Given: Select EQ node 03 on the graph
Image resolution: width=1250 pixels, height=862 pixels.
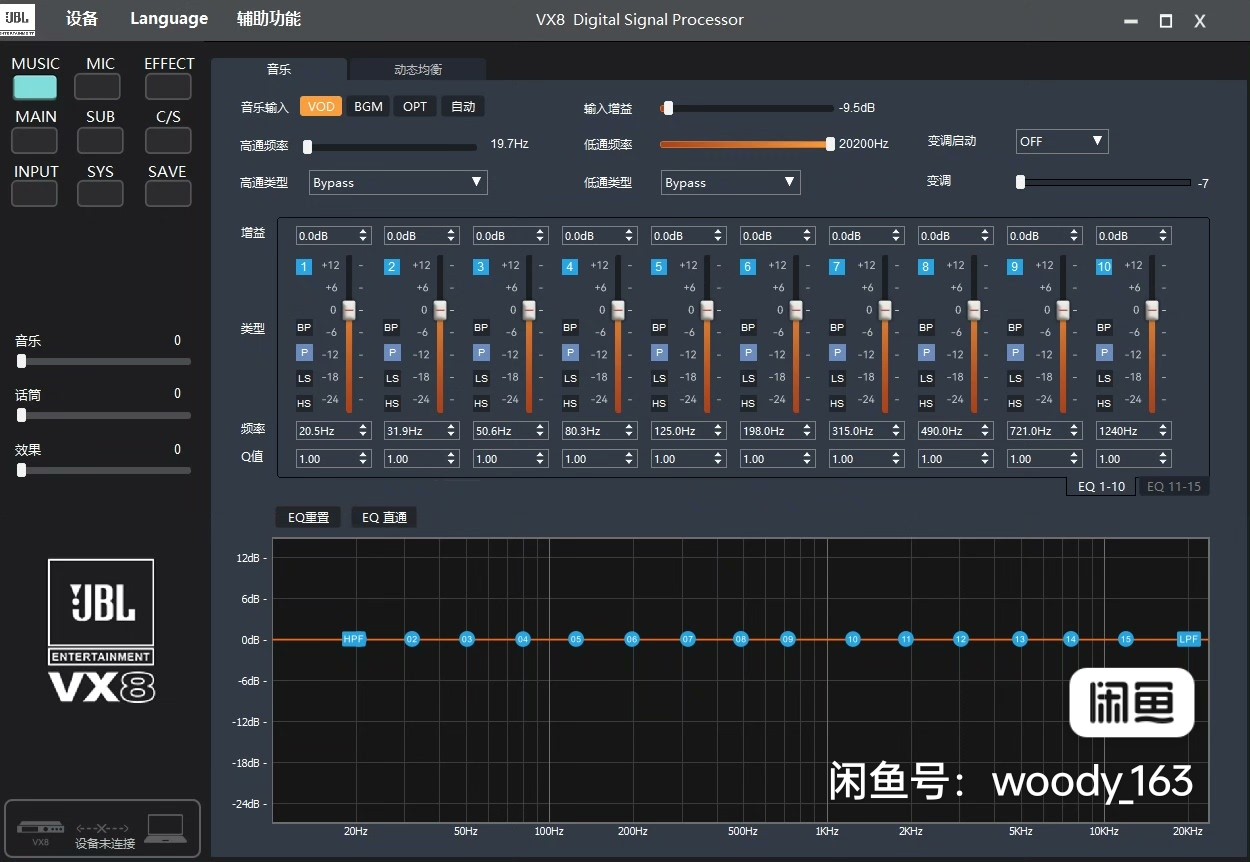Looking at the screenshot, I should coord(467,639).
